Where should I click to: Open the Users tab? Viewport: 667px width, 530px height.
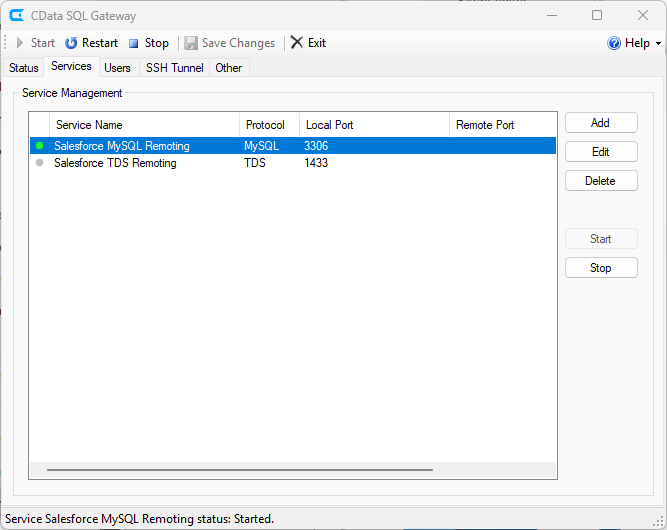pos(117,68)
